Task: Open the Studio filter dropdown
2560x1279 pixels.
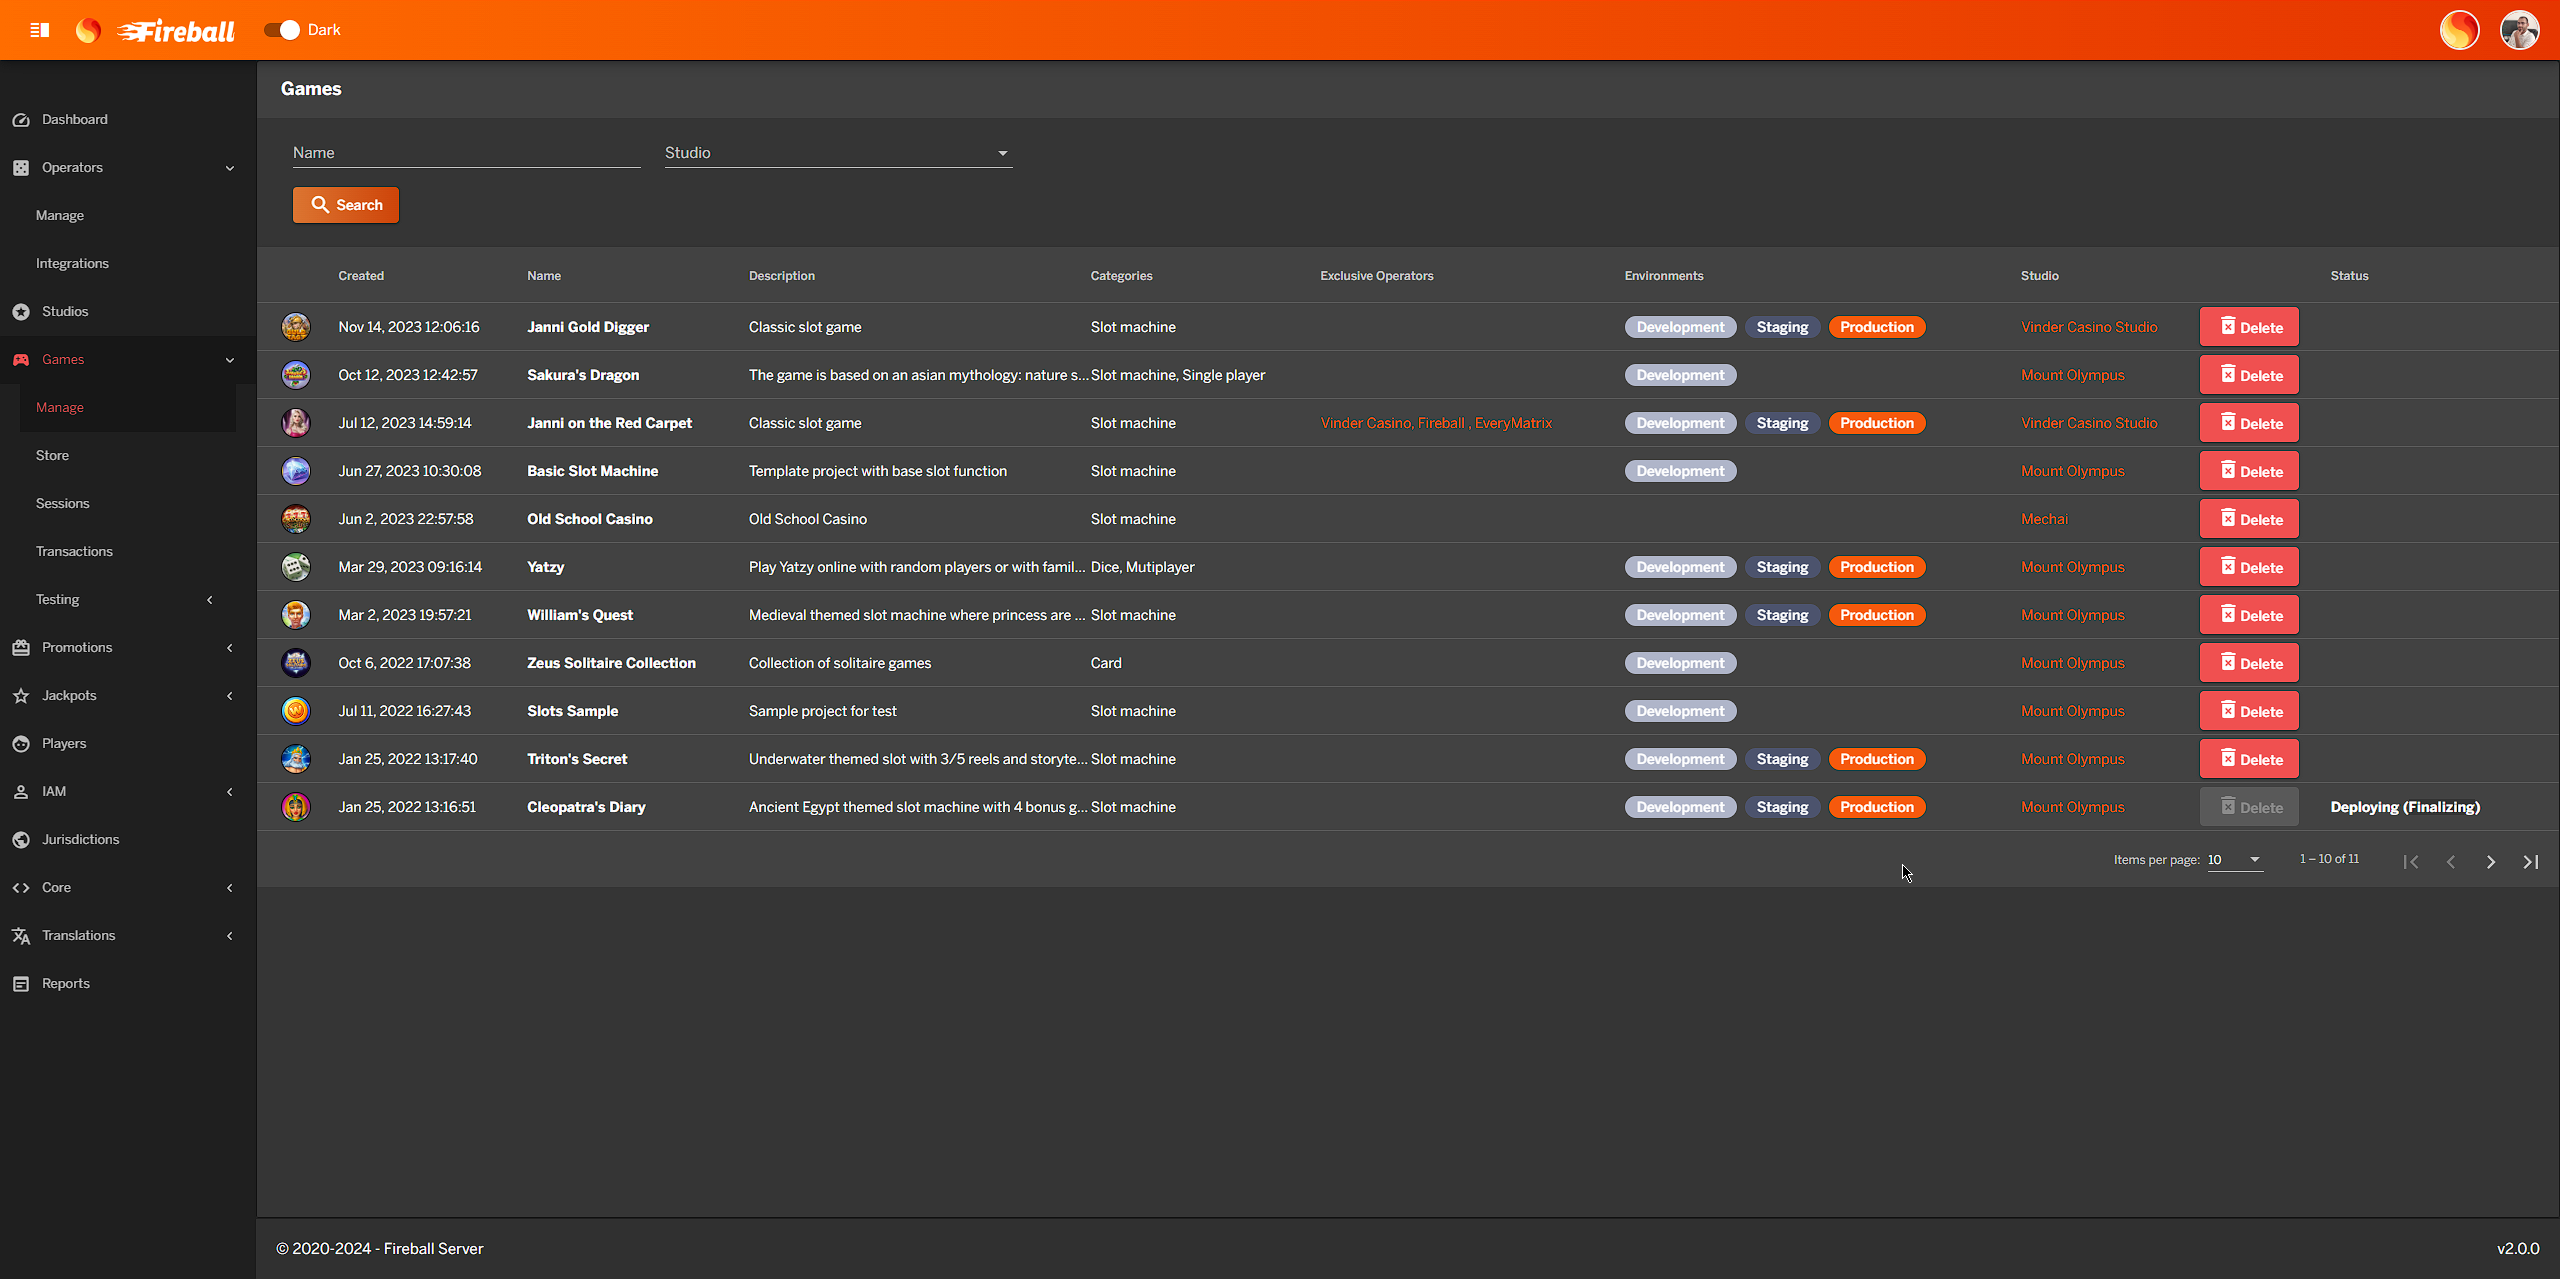Action: click(838, 153)
